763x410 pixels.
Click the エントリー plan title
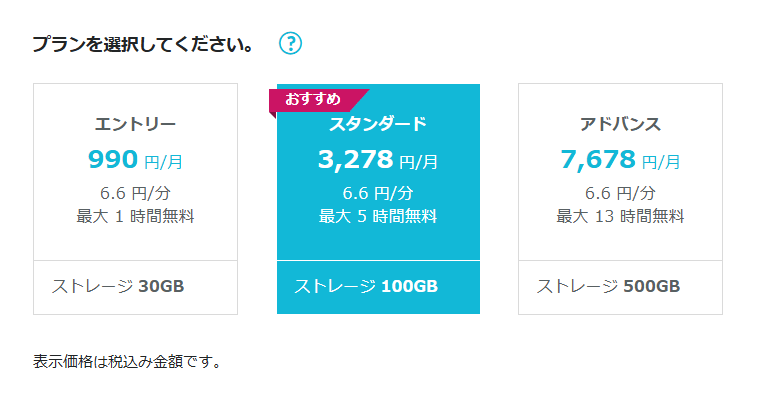click(135, 125)
